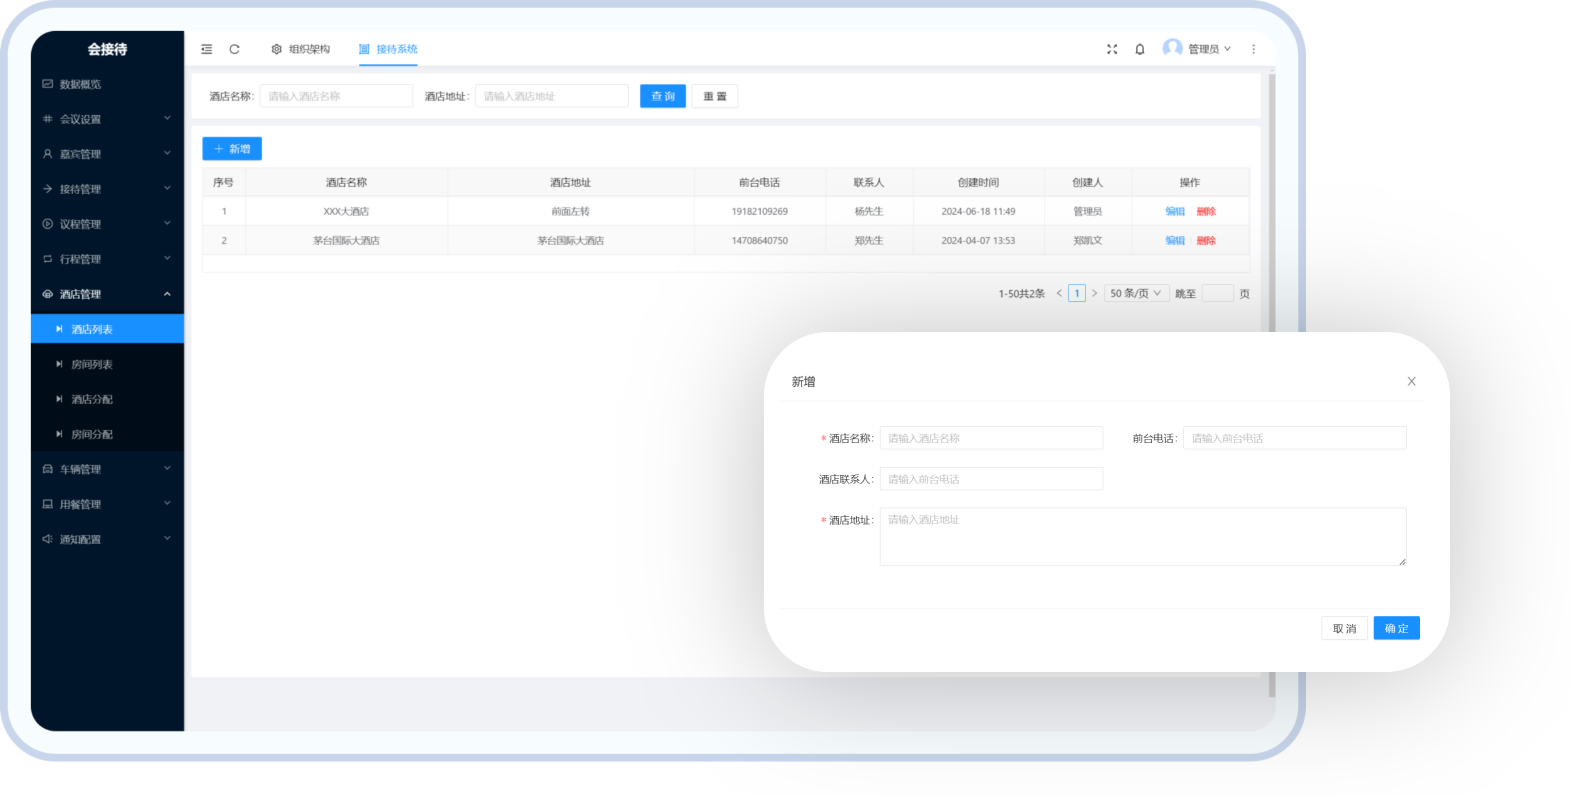
Task: Expand the 会议设置 sidebar menu
Action: point(106,119)
